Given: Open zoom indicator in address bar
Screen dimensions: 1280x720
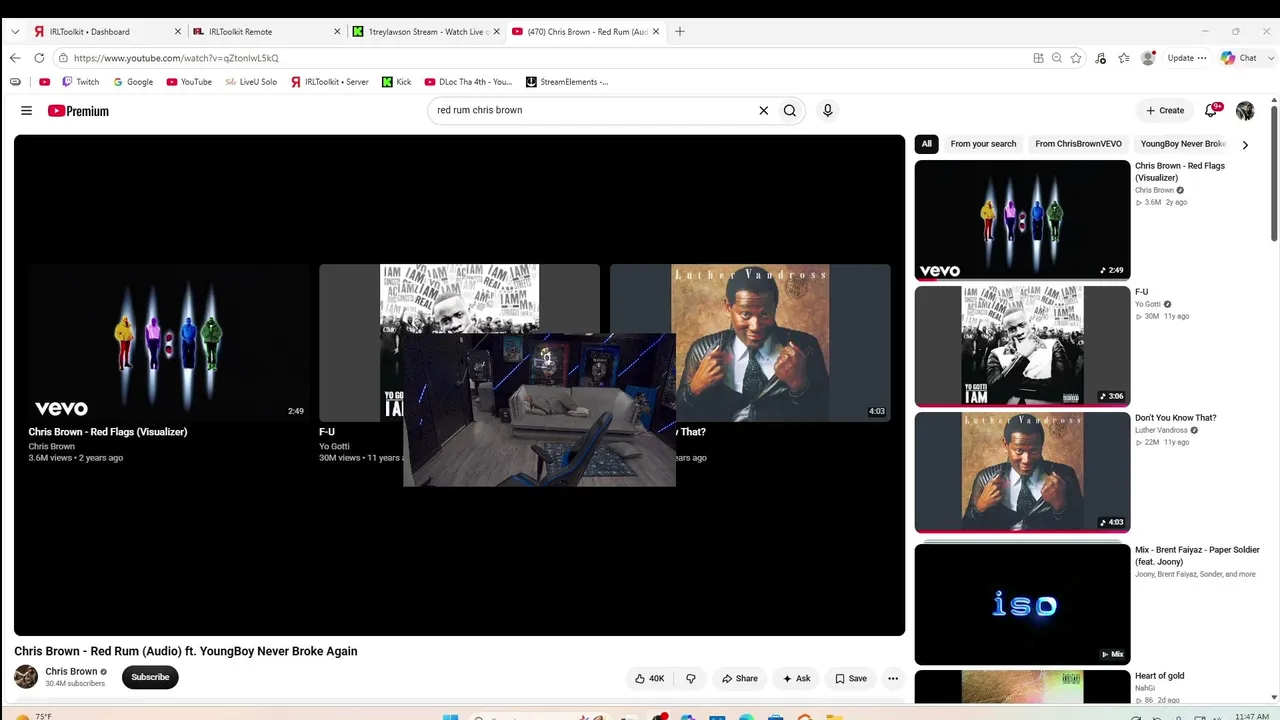Looking at the screenshot, I should (1057, 58).
